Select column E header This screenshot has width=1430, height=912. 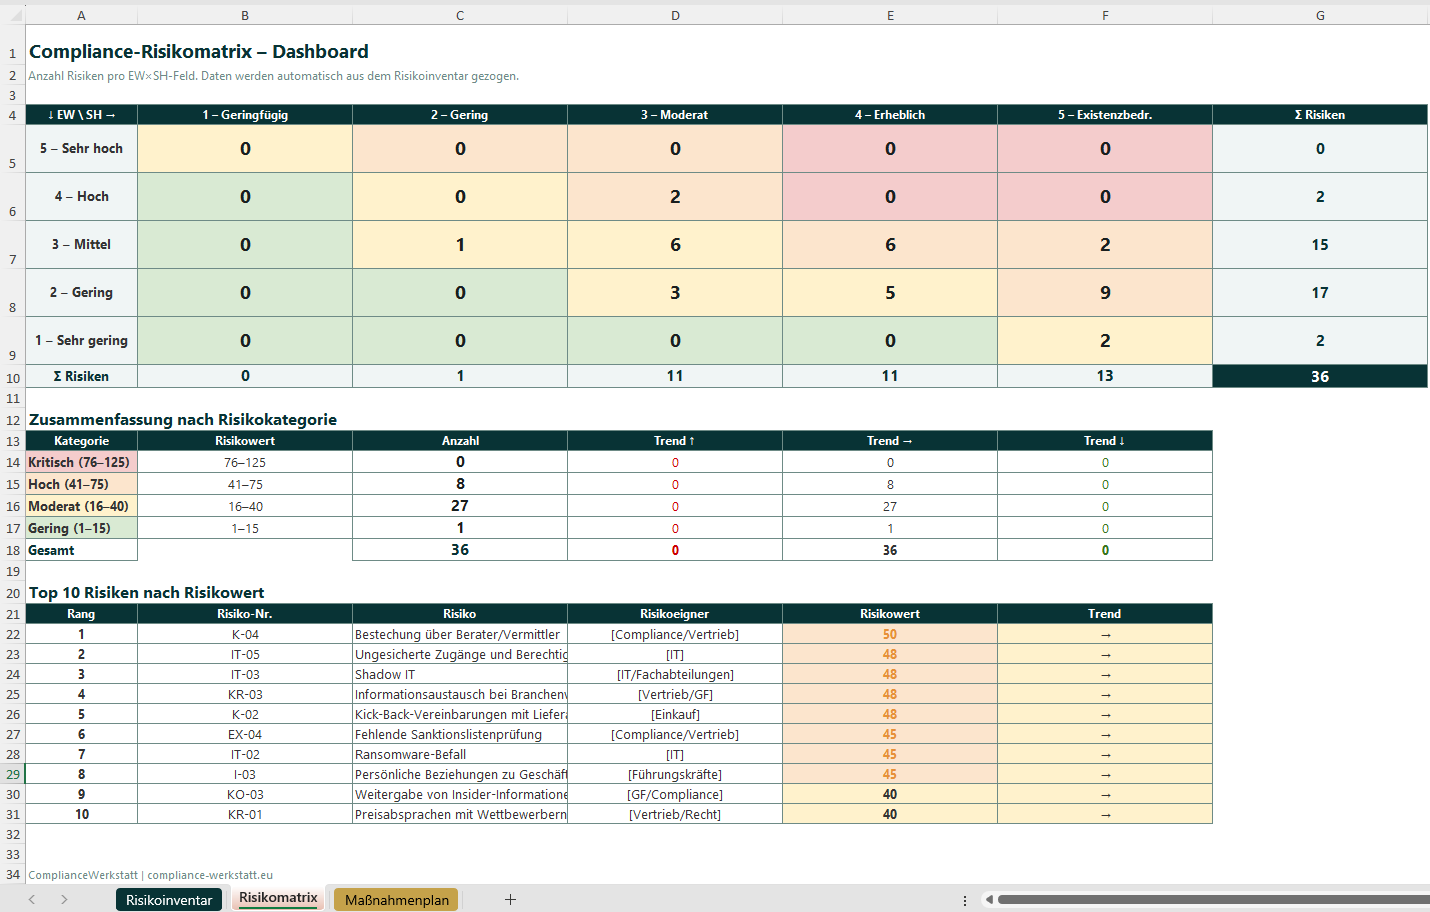(890, 15)
